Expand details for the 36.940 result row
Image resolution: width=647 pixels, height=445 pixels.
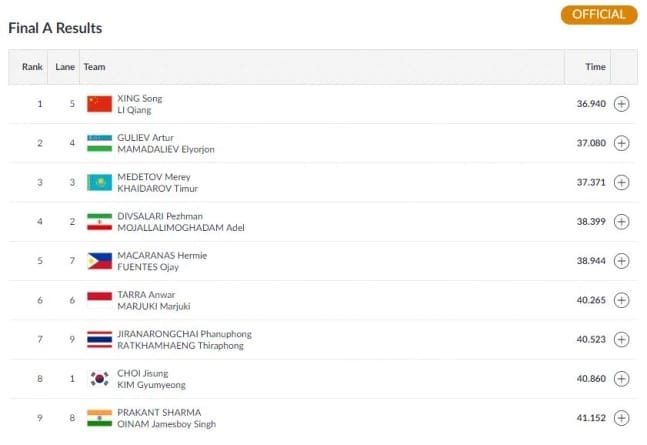(x=621, y=104)
